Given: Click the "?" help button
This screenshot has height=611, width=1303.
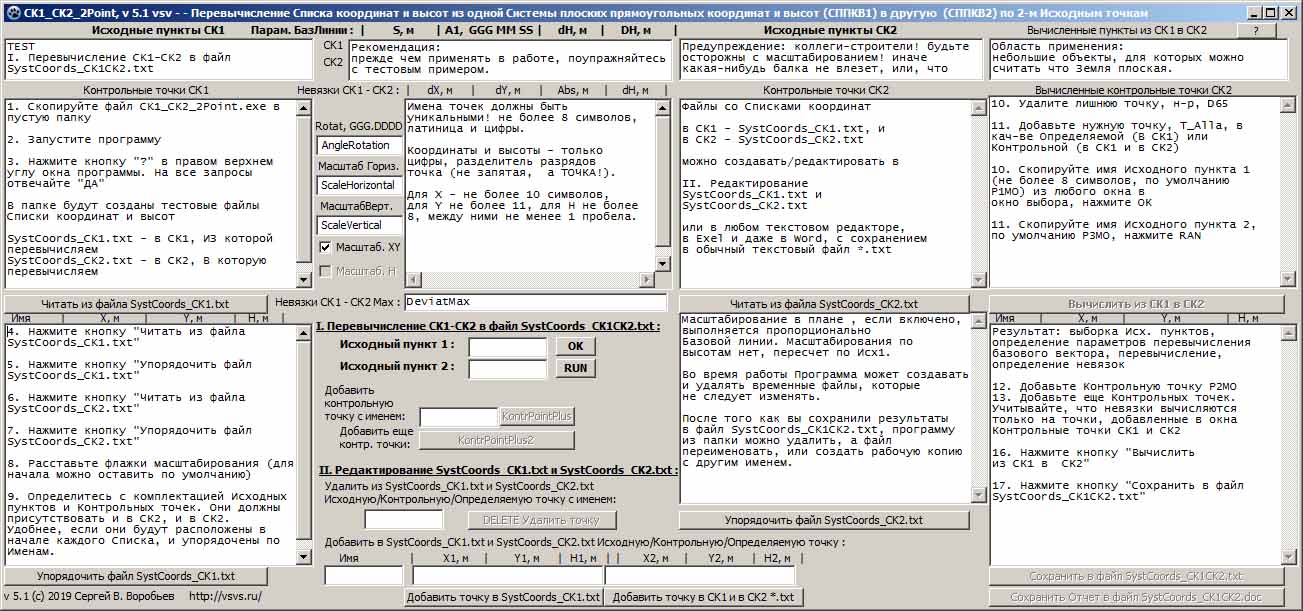Looking at the screenshot, I should coord(1255,31).
